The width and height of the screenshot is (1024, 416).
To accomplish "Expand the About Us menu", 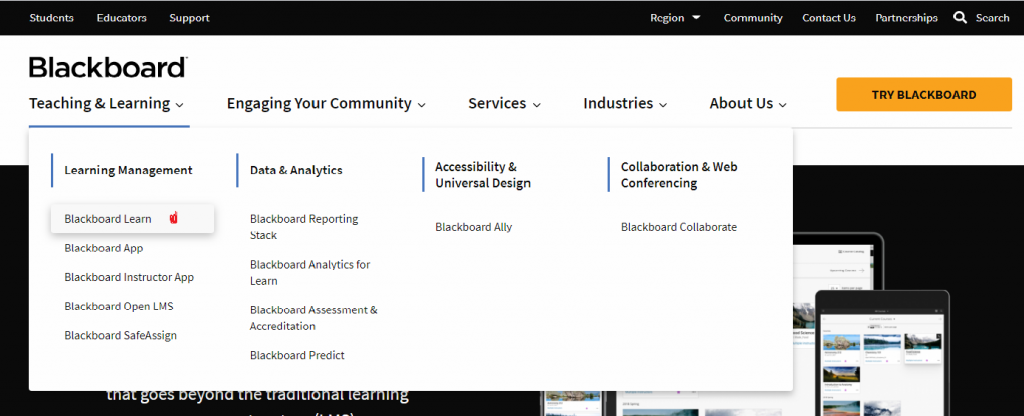I will tap(748, 103).
